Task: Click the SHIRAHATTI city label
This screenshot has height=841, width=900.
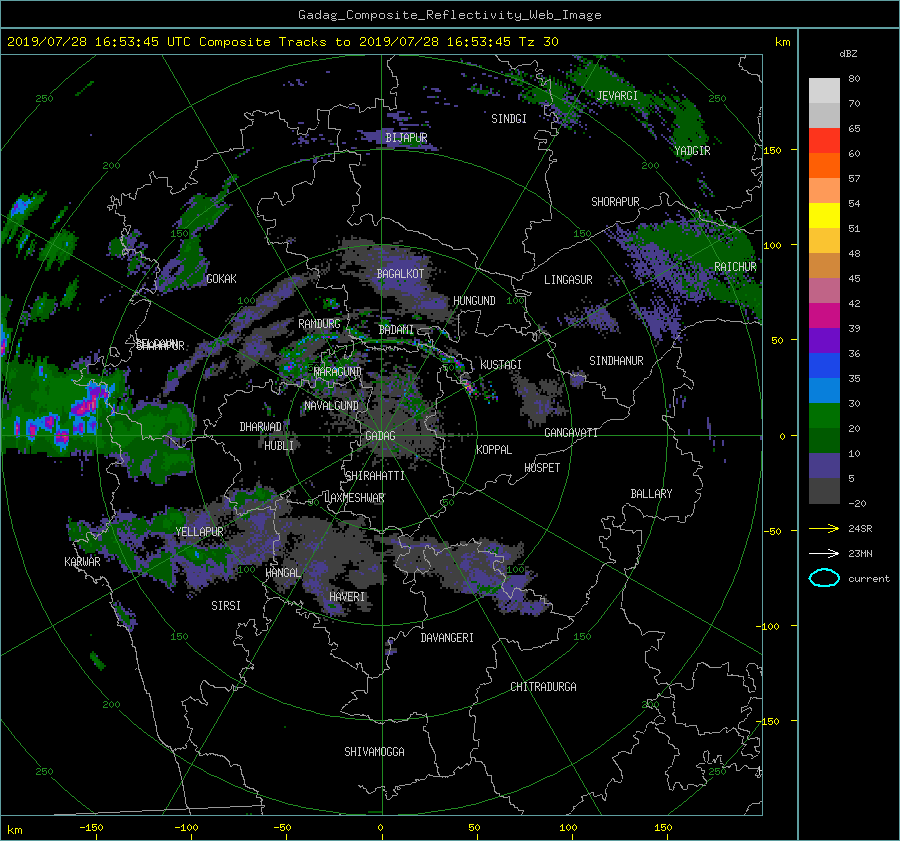Action: click(x=375, y=476)
